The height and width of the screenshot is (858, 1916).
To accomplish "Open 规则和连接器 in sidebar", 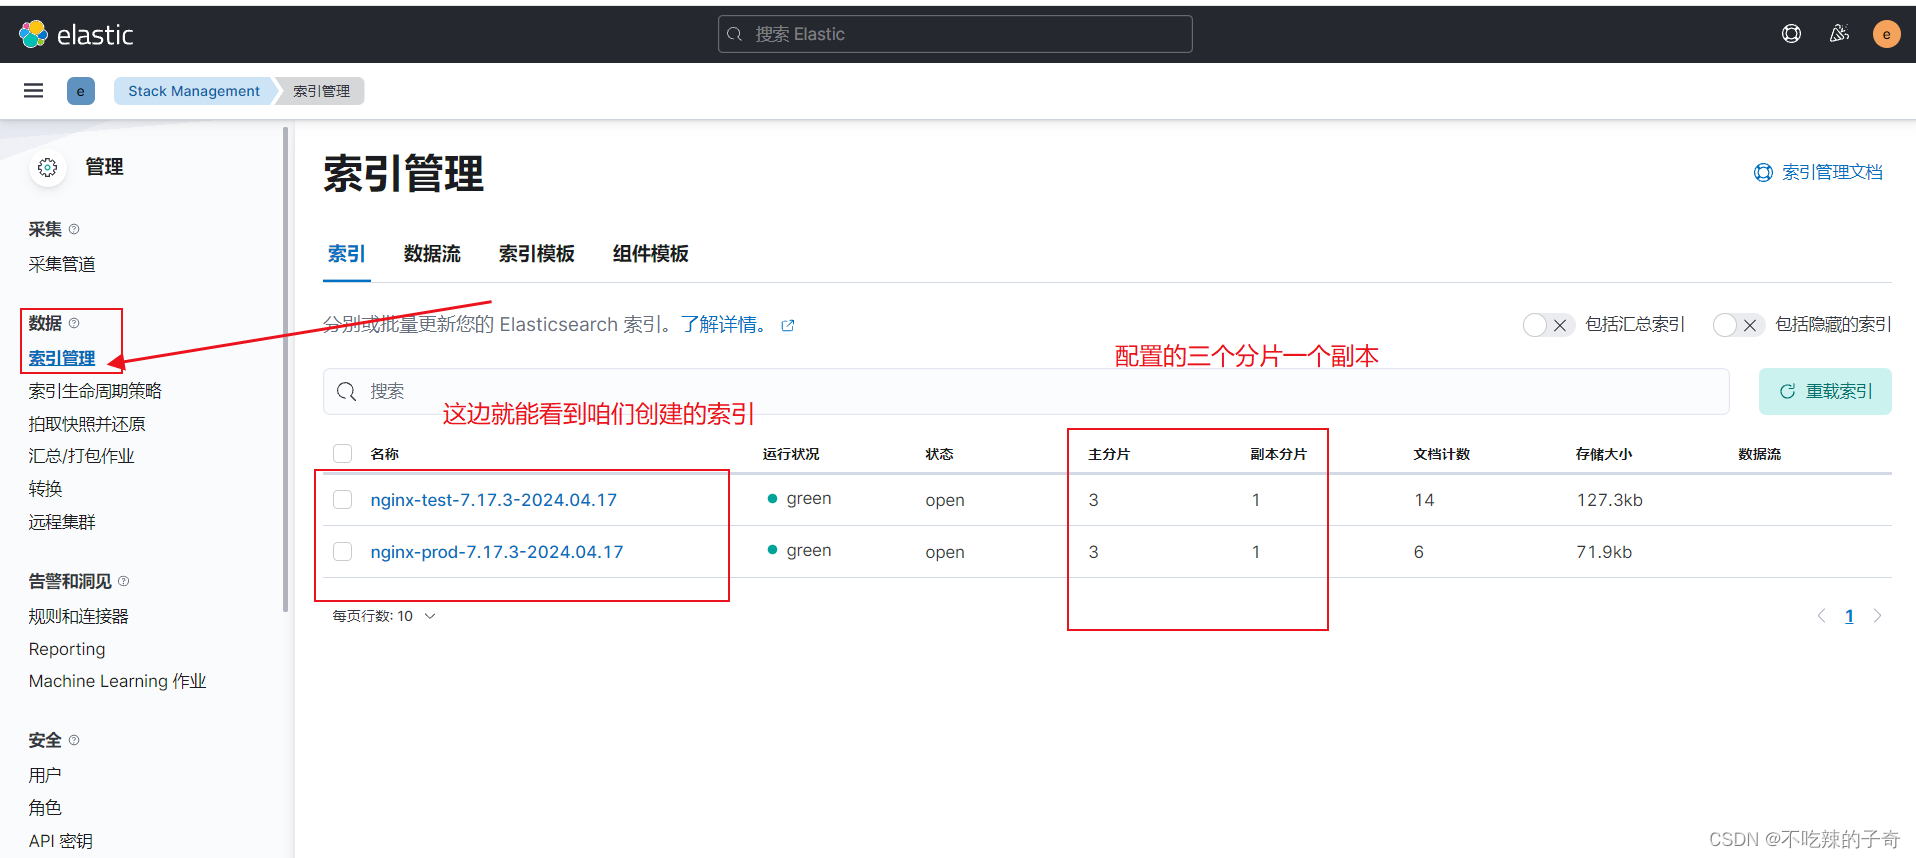I will pyautogui.click(x=78, y=616).
